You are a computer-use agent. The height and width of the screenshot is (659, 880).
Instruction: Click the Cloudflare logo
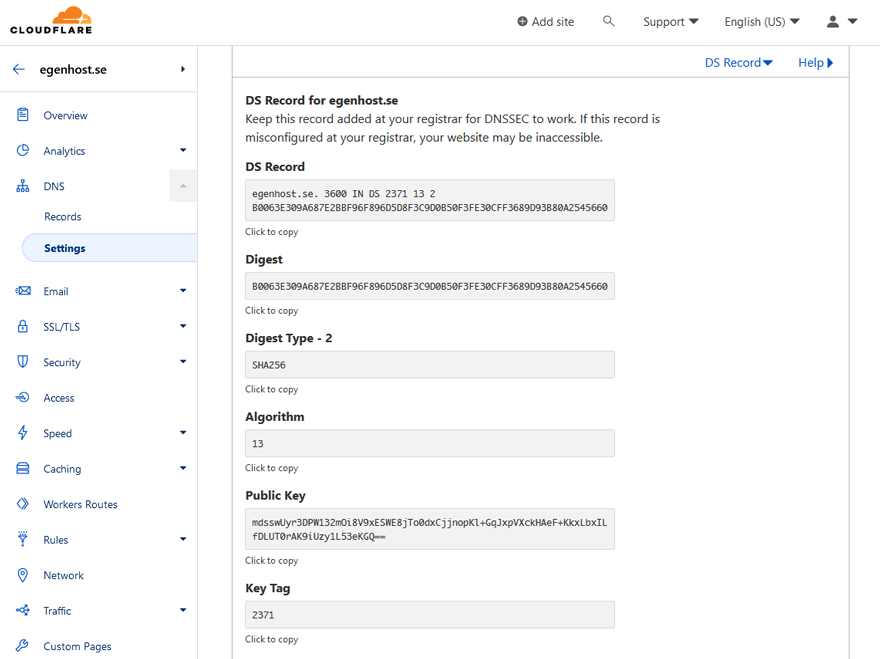[x=51, y=21]
